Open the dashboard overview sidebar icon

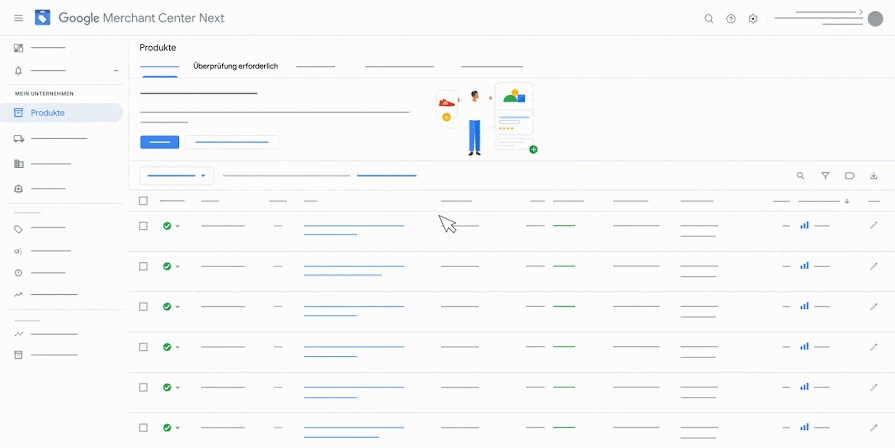18,48
